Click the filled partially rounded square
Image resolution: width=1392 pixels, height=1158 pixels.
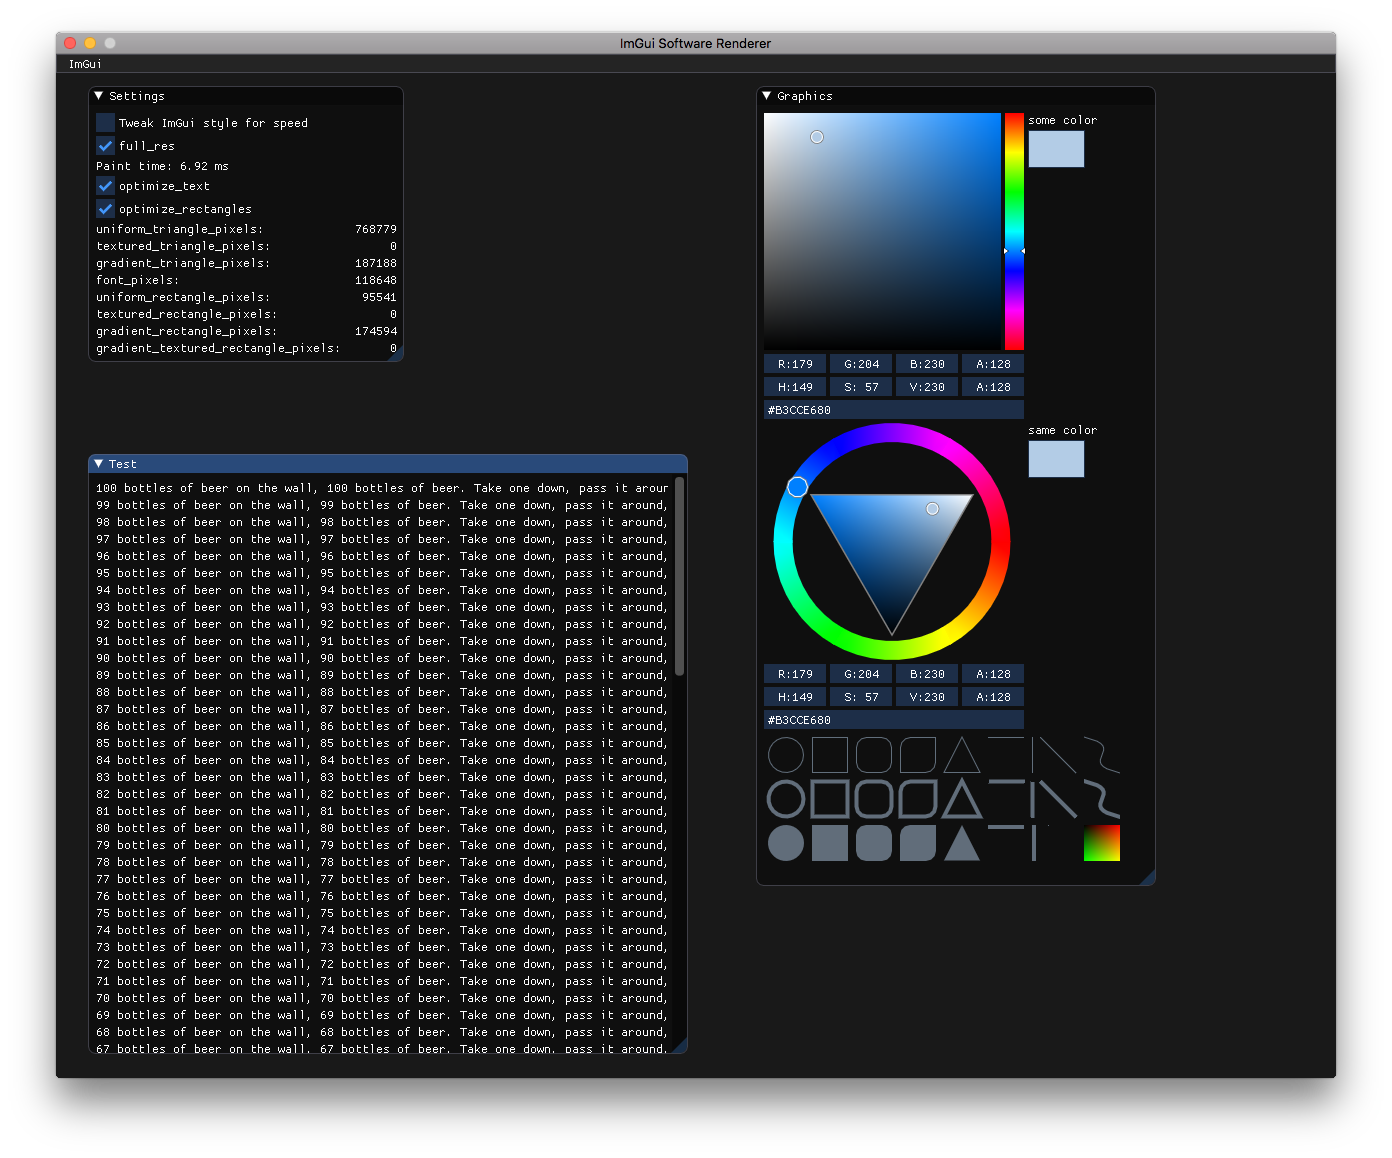pyautogui.click(x=918, y=843)
